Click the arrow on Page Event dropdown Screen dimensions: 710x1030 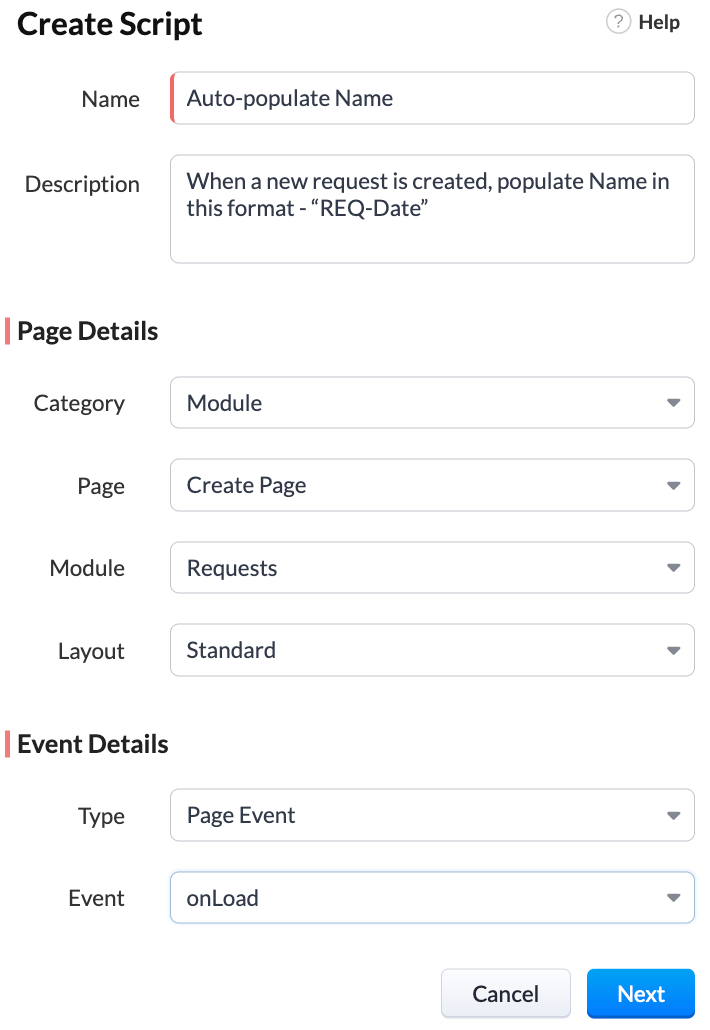673,815
